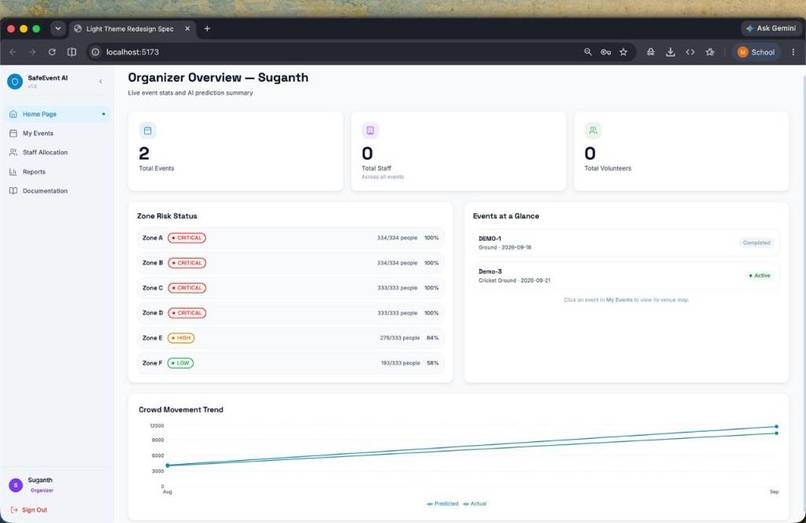Screen dimensions: 806x523
Task: Click the My Events calendar icon
Action: click(x=13, y=133)
